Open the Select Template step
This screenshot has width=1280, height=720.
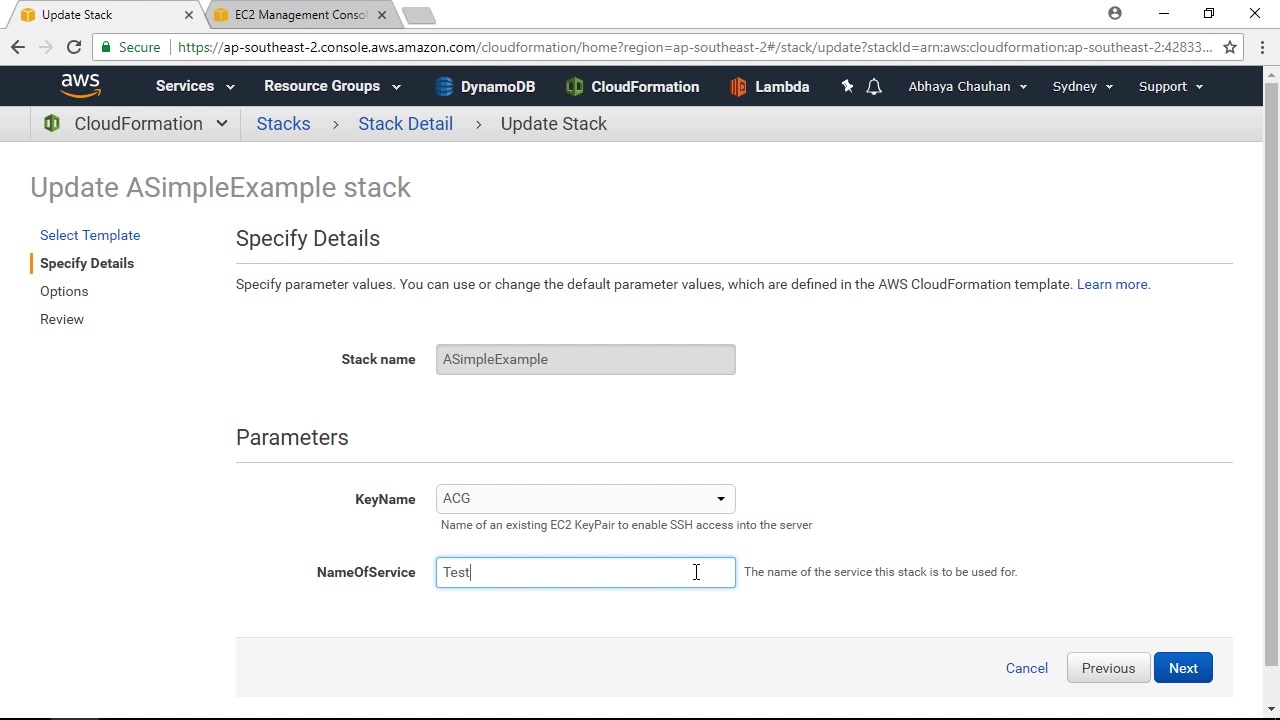click(90, 235)
